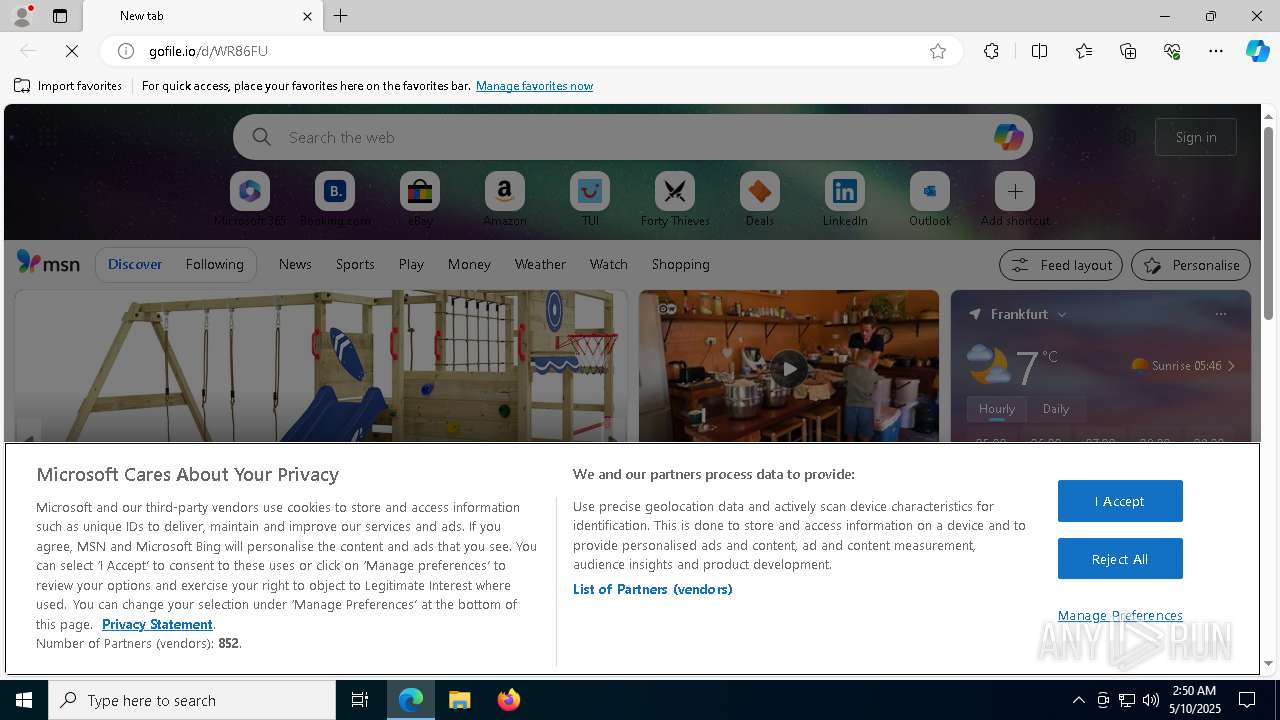Open Task View on the taskbar
Image resolution: width=1280 pixels, height=720 pixels.
click(360, 700)
